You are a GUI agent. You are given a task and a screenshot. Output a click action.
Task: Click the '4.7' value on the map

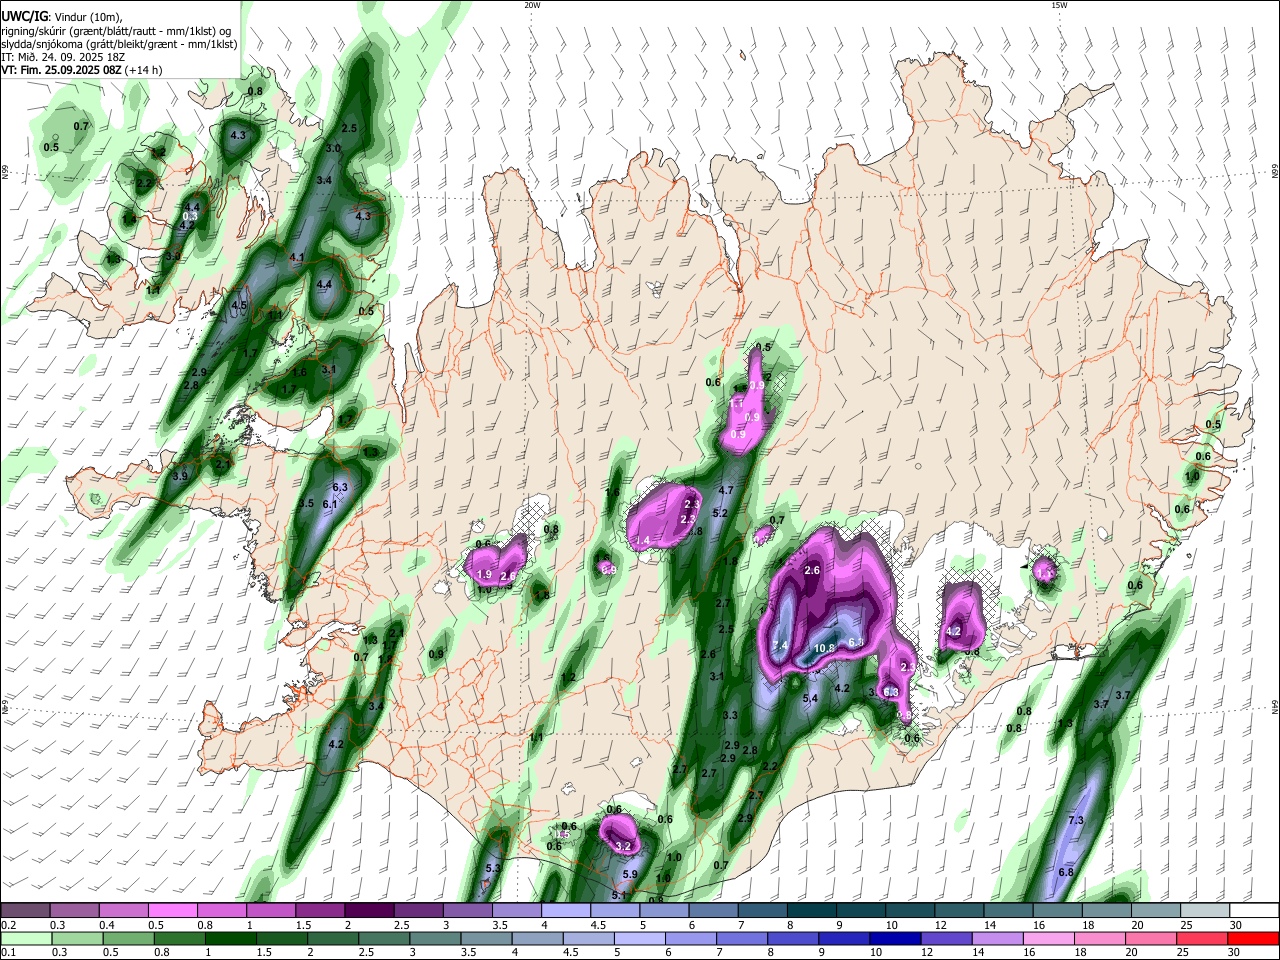(x=726, y=490)
